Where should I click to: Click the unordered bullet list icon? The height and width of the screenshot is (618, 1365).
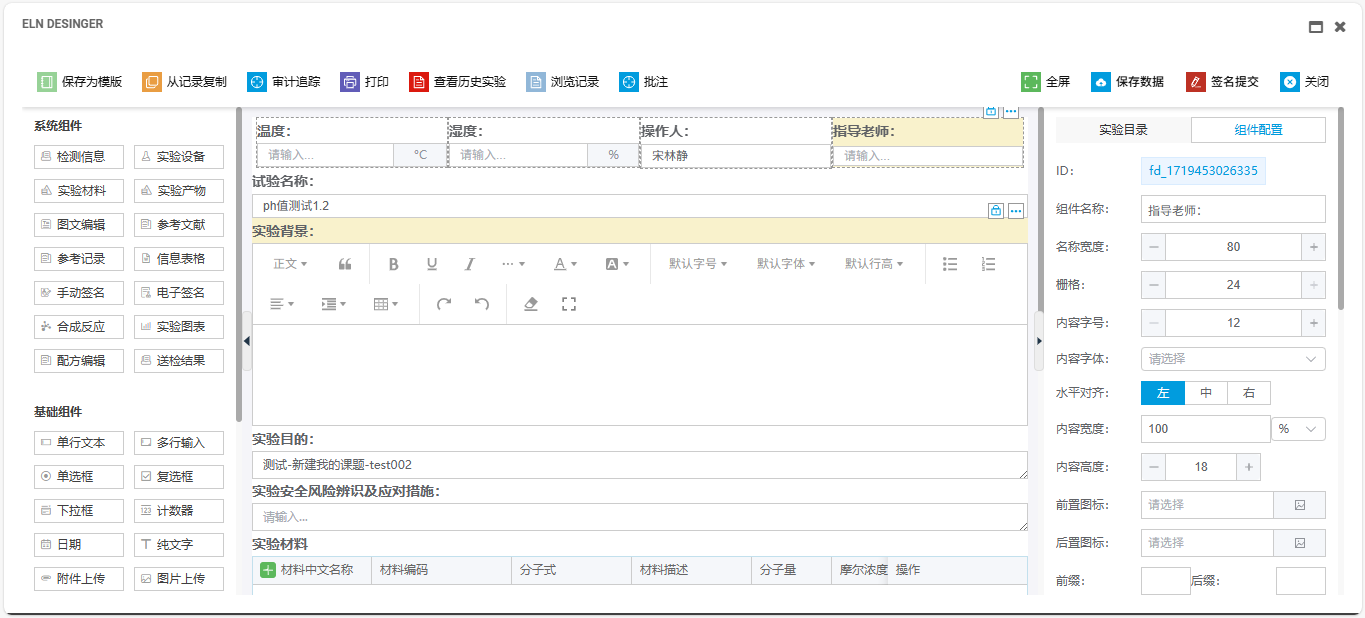click(951, 264)
